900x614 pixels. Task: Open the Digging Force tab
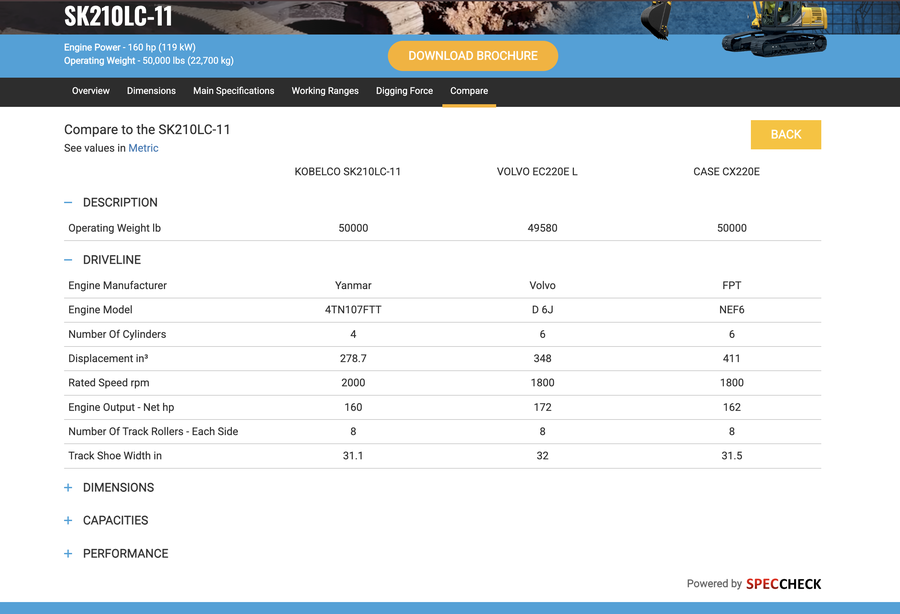[404, 91]
